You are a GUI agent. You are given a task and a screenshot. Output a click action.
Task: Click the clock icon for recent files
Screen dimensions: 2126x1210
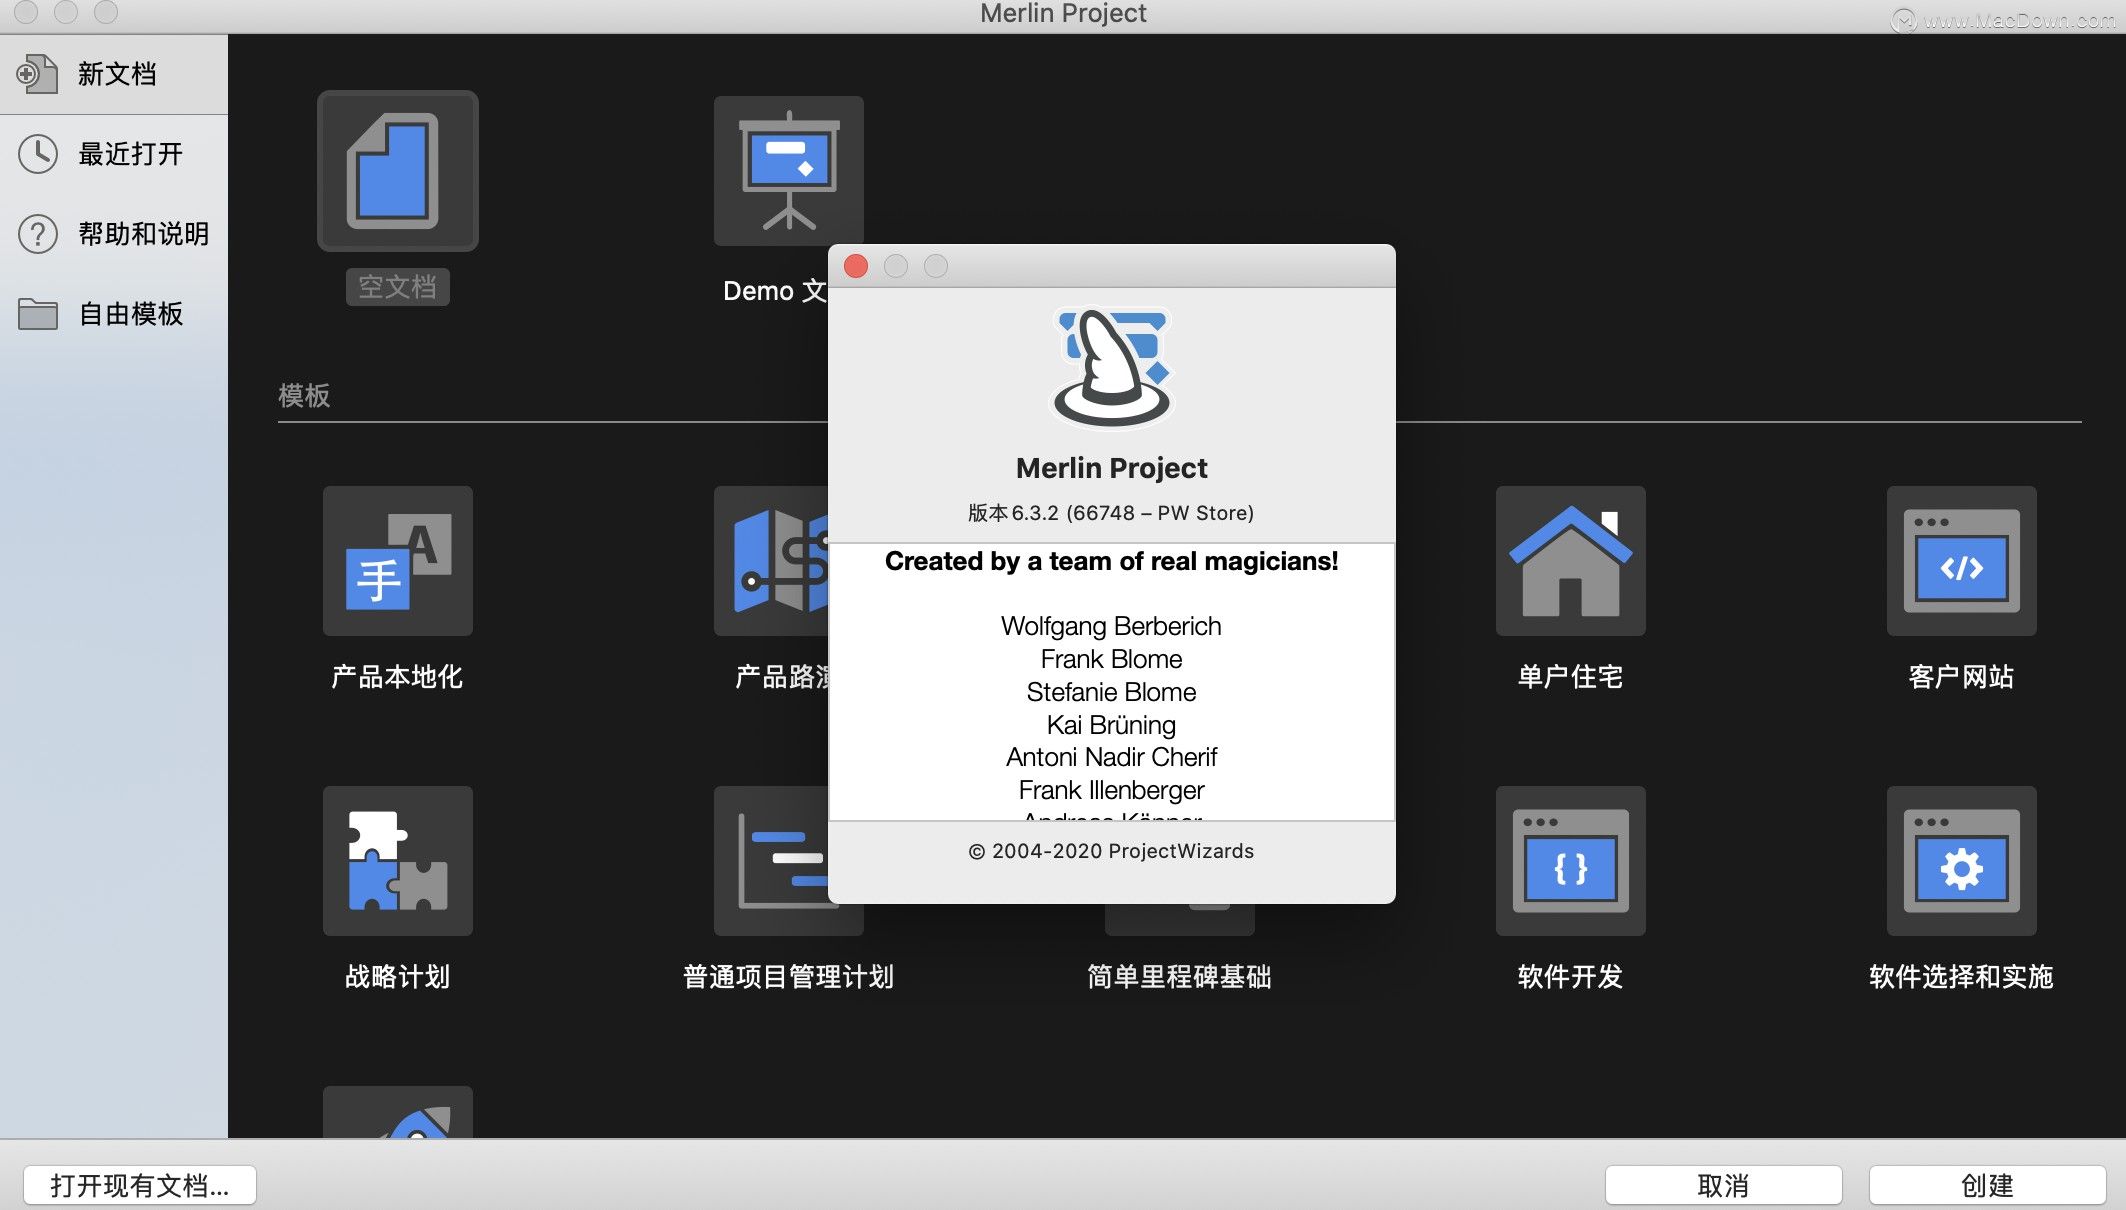[38, 154]
